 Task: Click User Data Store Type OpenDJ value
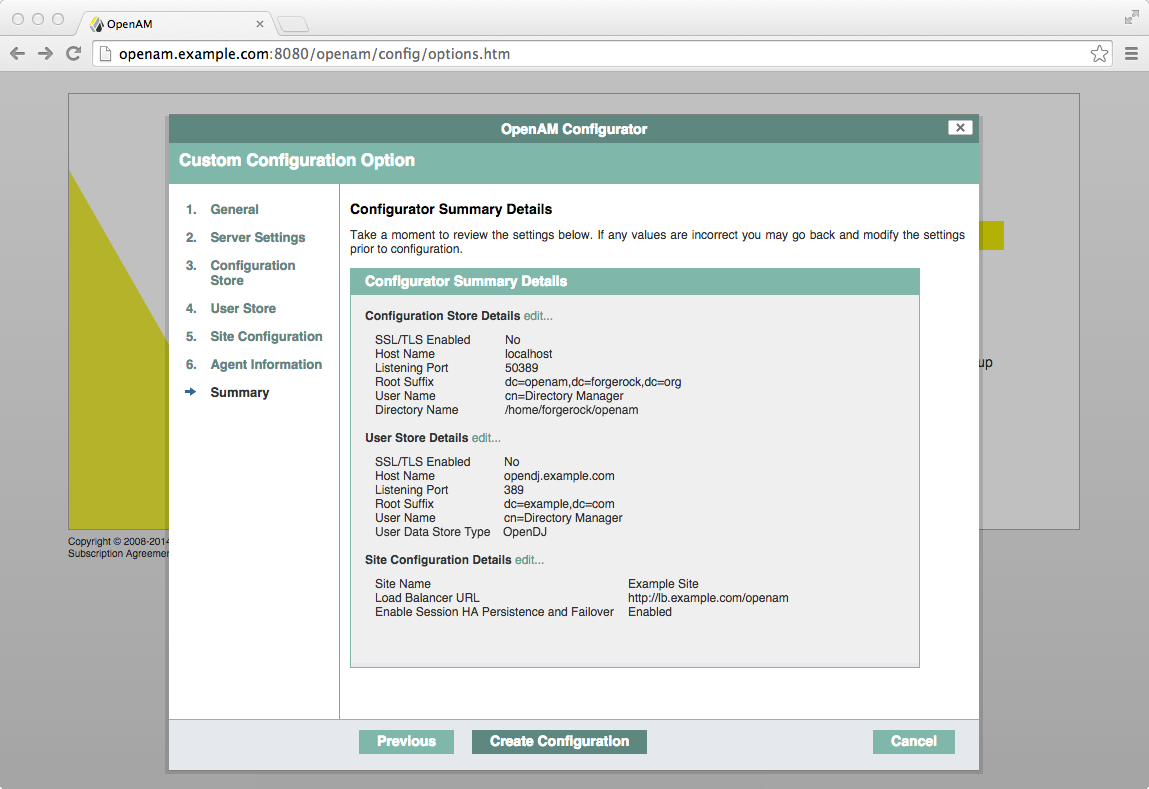pyautogui.click(x=525, y=532)
